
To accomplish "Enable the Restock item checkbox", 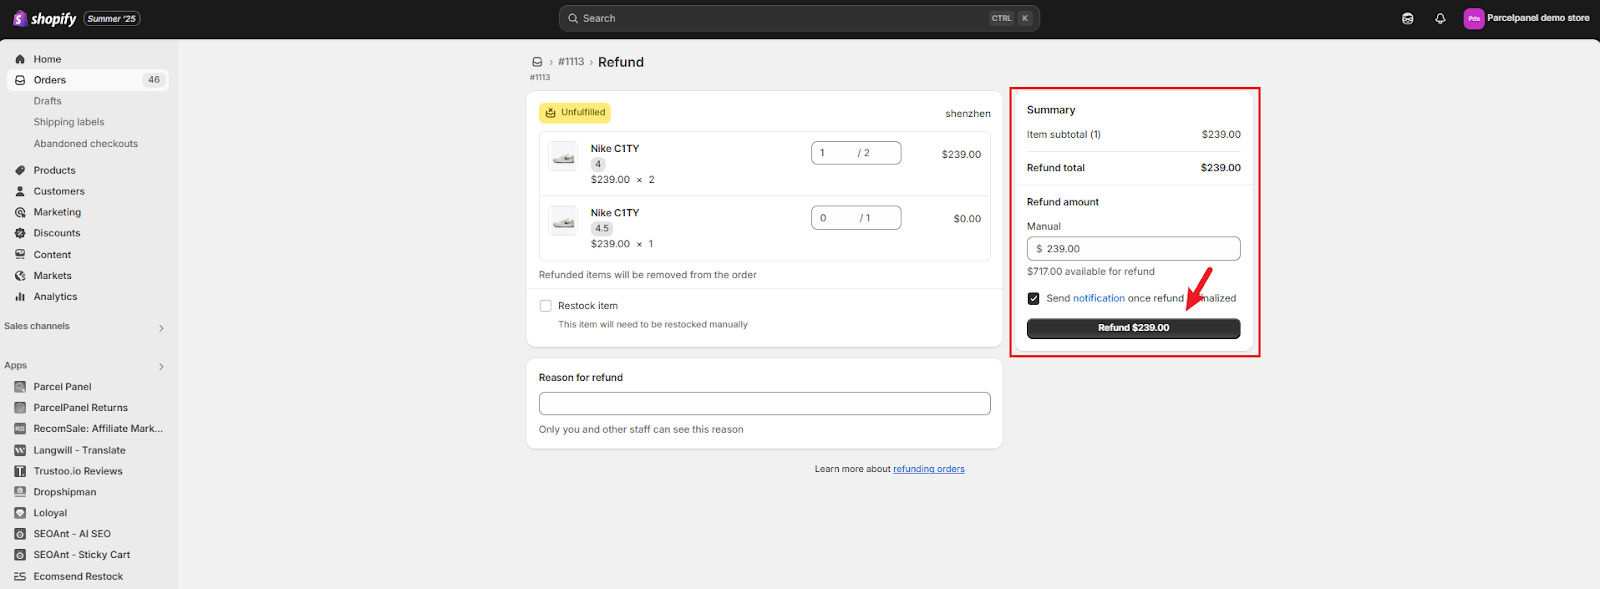I will point(545,306).
